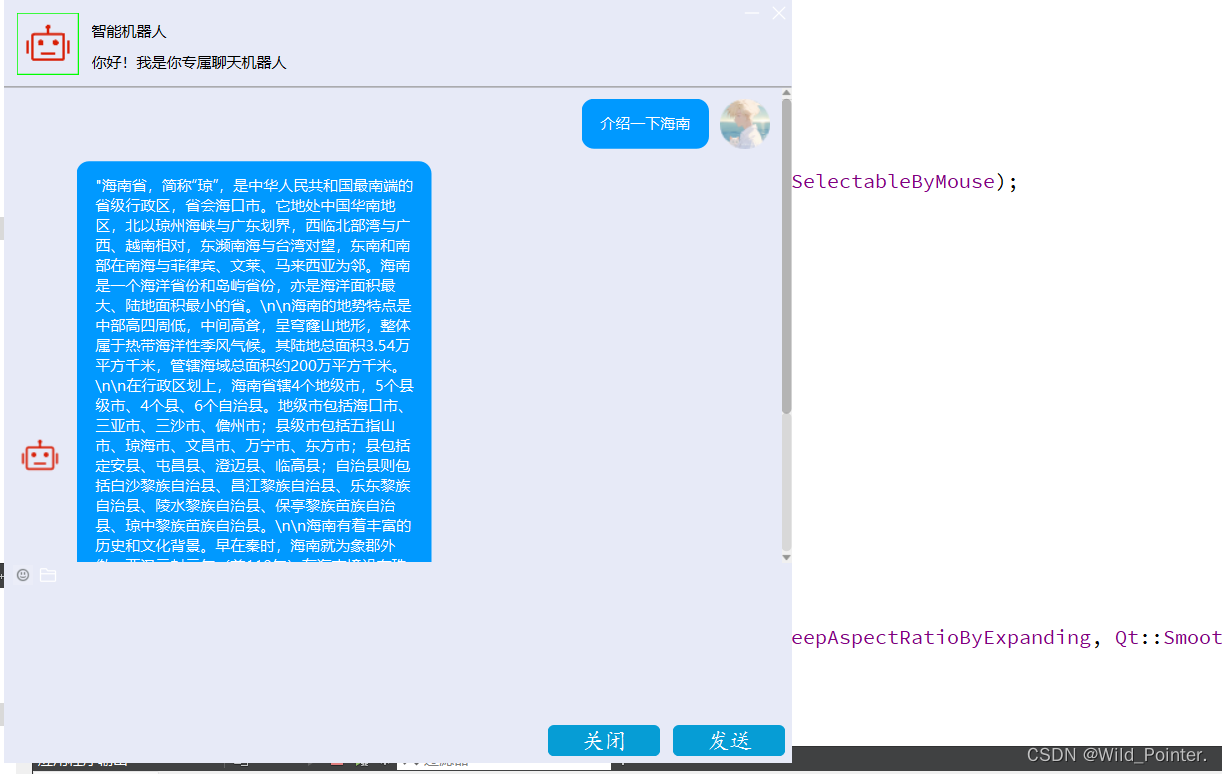Viewport: 1222px width, 774px height.
Task: Click the green icon in the output toolbar
Action: click(x=362, y=763)
